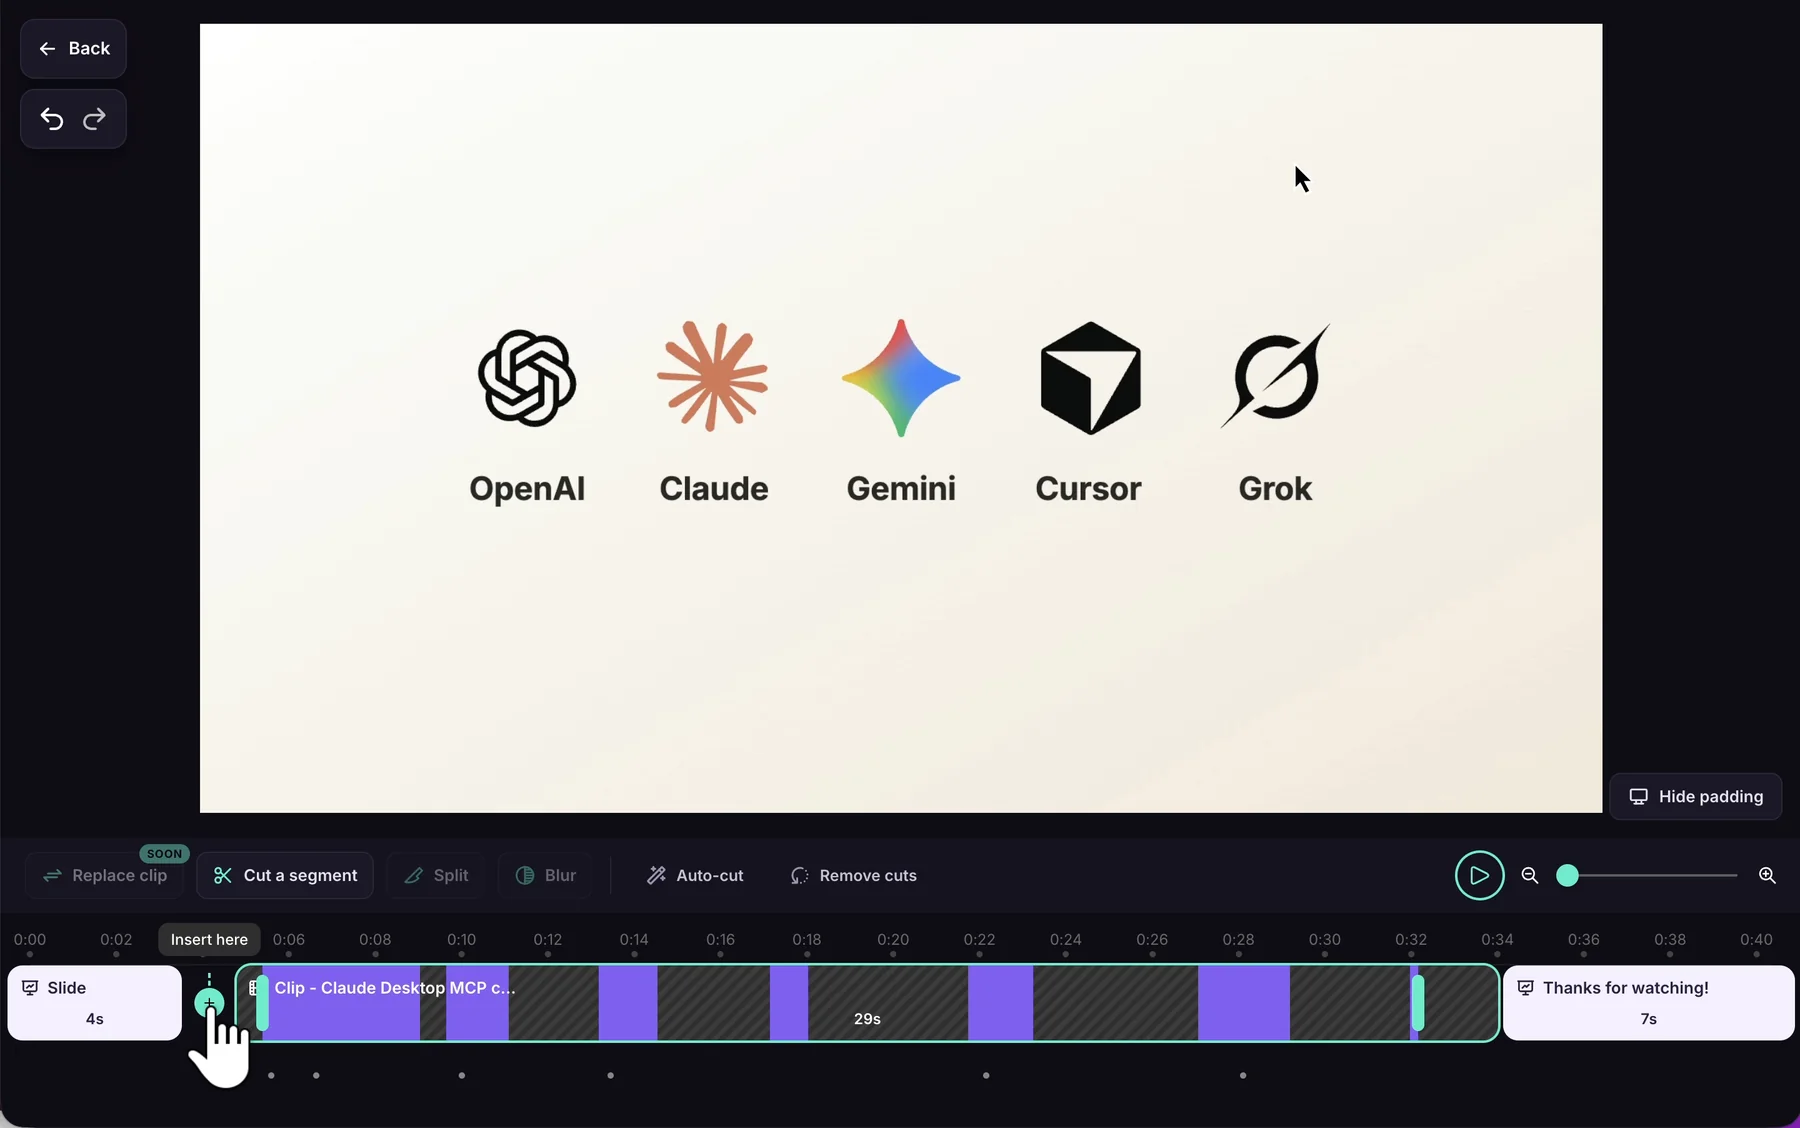
Task: Click the SOON badge above Replace clip
Action: [164, 854]
